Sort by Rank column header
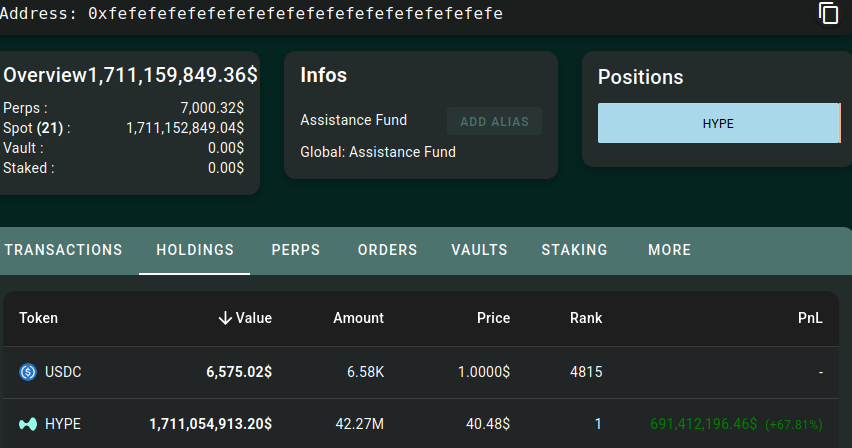The width and height of the screenshot is (852, 448). 586,318
